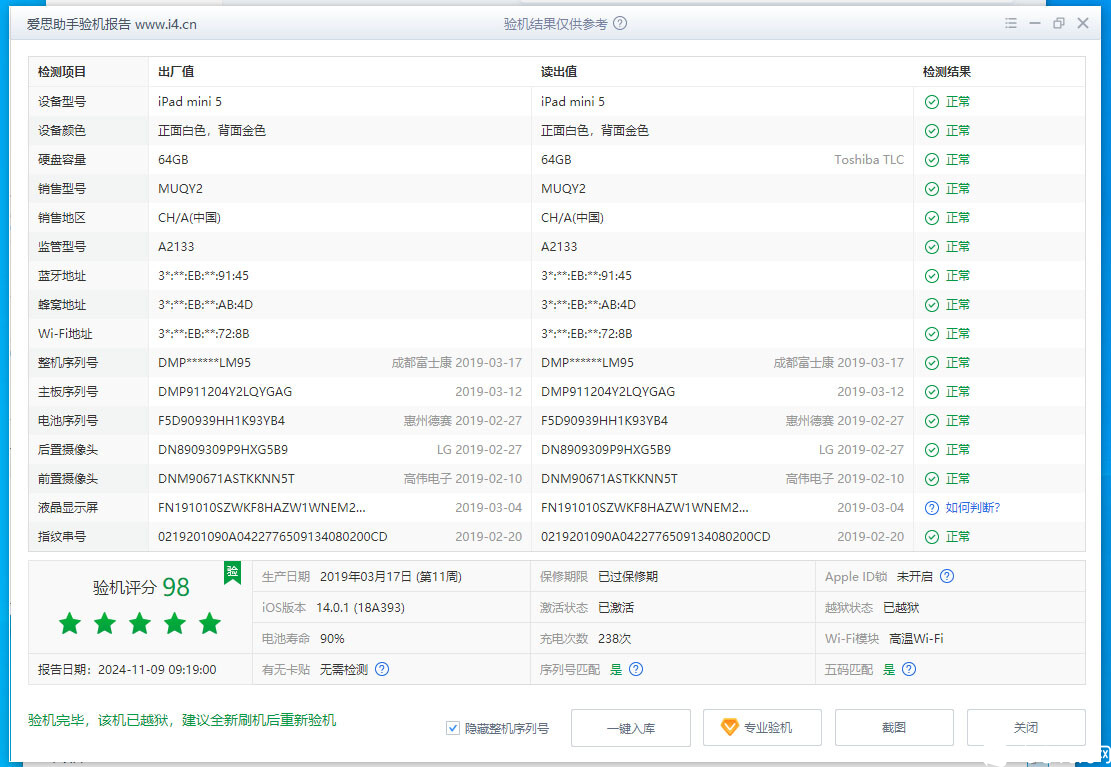Toggle the 隐藏整机序列号 checkbox
Screen dimensions: 1111x767
pyautogui.click(x=453, y=728)
